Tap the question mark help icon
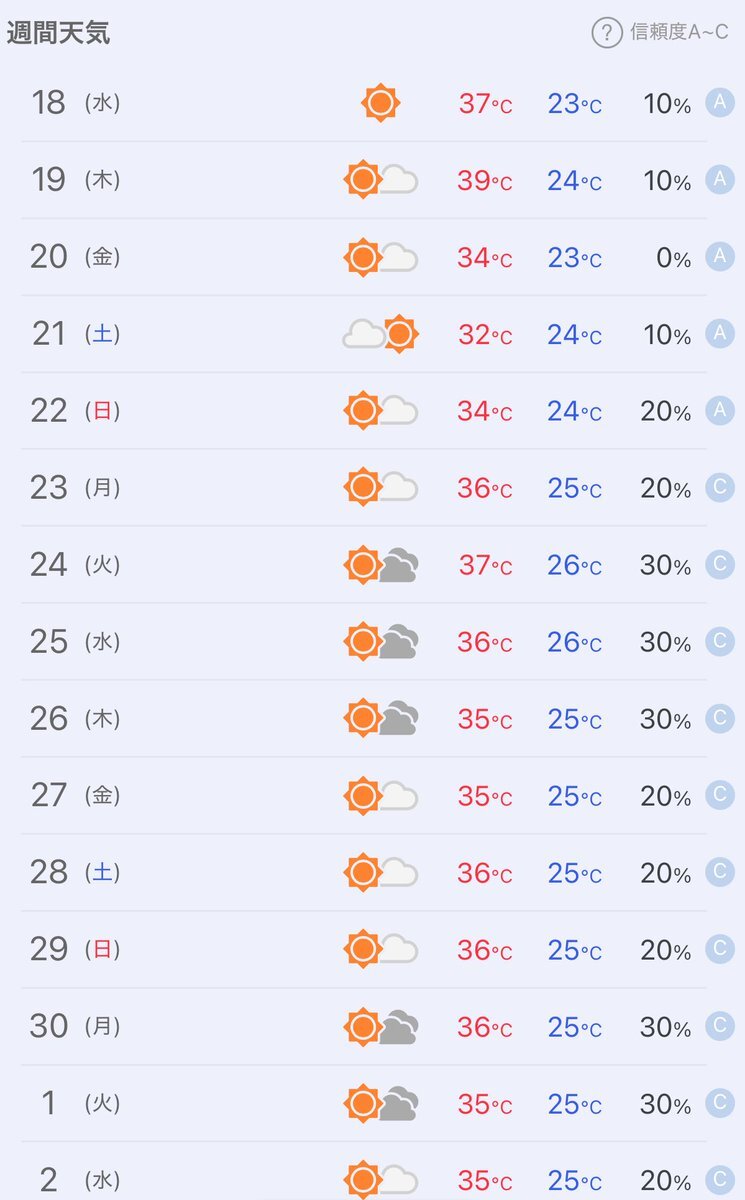The width and height of the screenshot is (745, 1200). (x=607, y=33)
